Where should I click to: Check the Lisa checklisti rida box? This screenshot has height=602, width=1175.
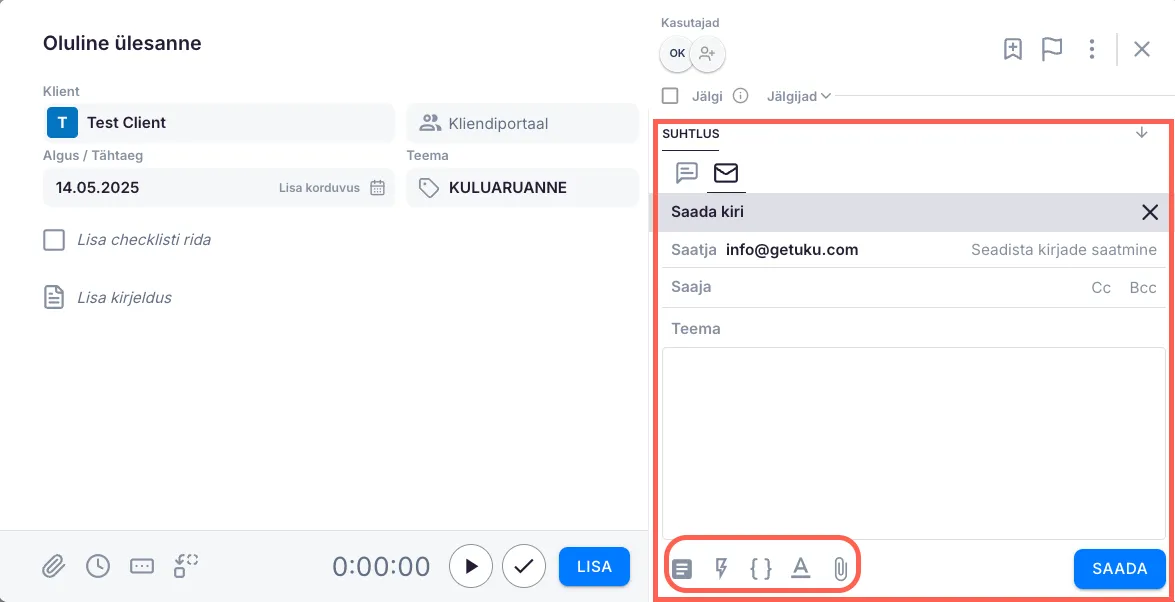point(54,240)
